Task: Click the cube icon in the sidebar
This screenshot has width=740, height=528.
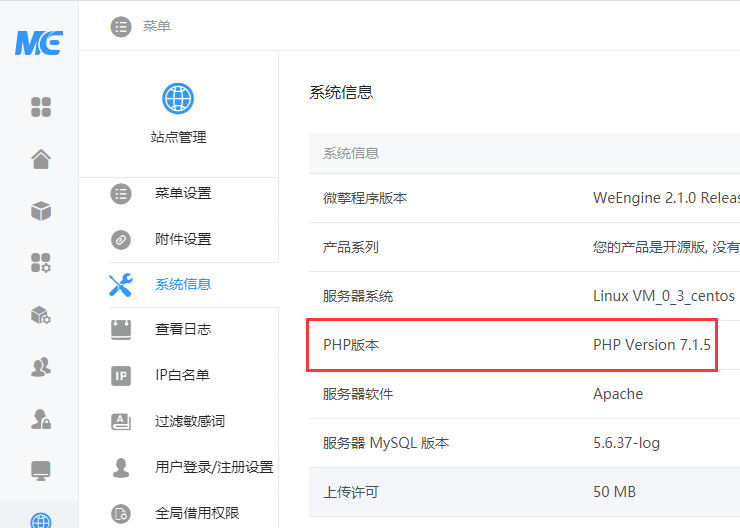Action: [x=41, y=211]
